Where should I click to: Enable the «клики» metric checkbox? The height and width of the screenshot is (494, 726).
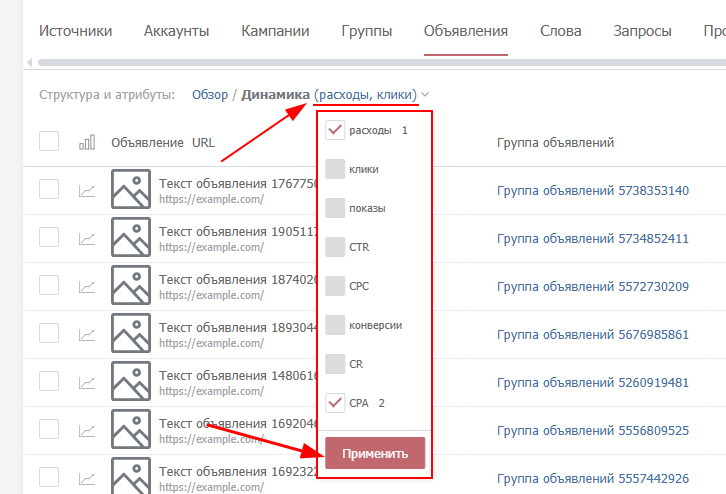tap(335, 169)
